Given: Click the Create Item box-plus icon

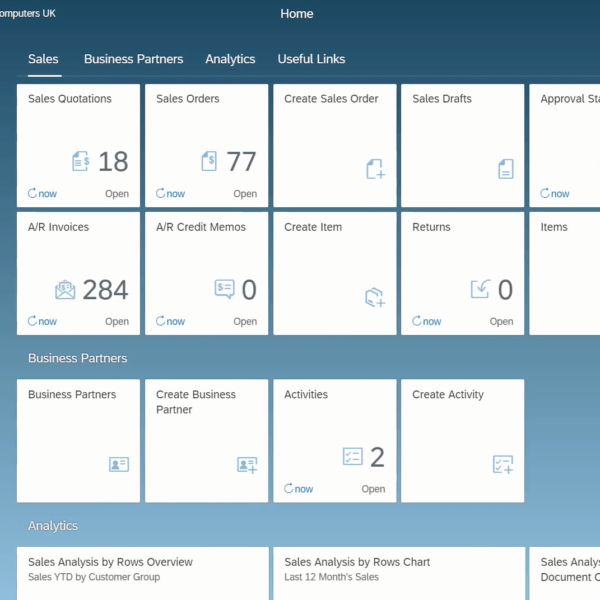Looking at the screenshot, I should pos(375,297).
